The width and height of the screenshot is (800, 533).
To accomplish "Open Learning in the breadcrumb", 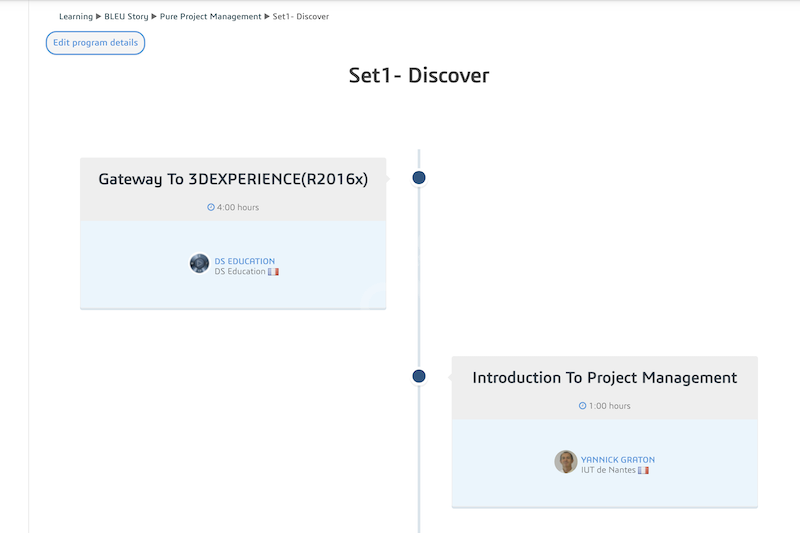I will click(76, 16).
